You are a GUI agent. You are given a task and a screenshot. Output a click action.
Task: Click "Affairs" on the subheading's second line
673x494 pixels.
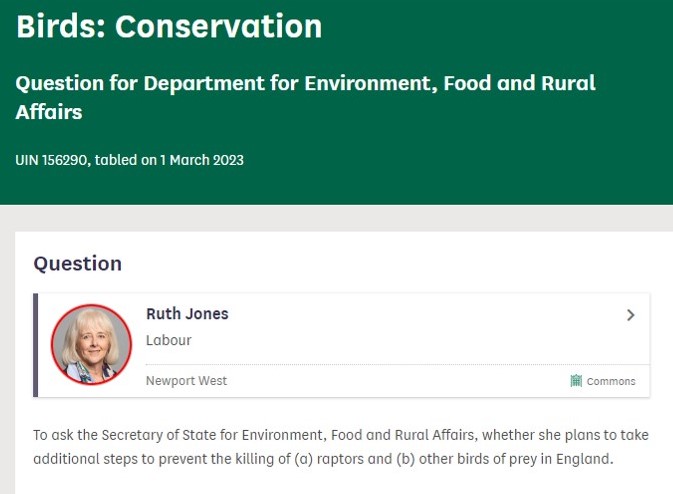click(x=49, y=112)
